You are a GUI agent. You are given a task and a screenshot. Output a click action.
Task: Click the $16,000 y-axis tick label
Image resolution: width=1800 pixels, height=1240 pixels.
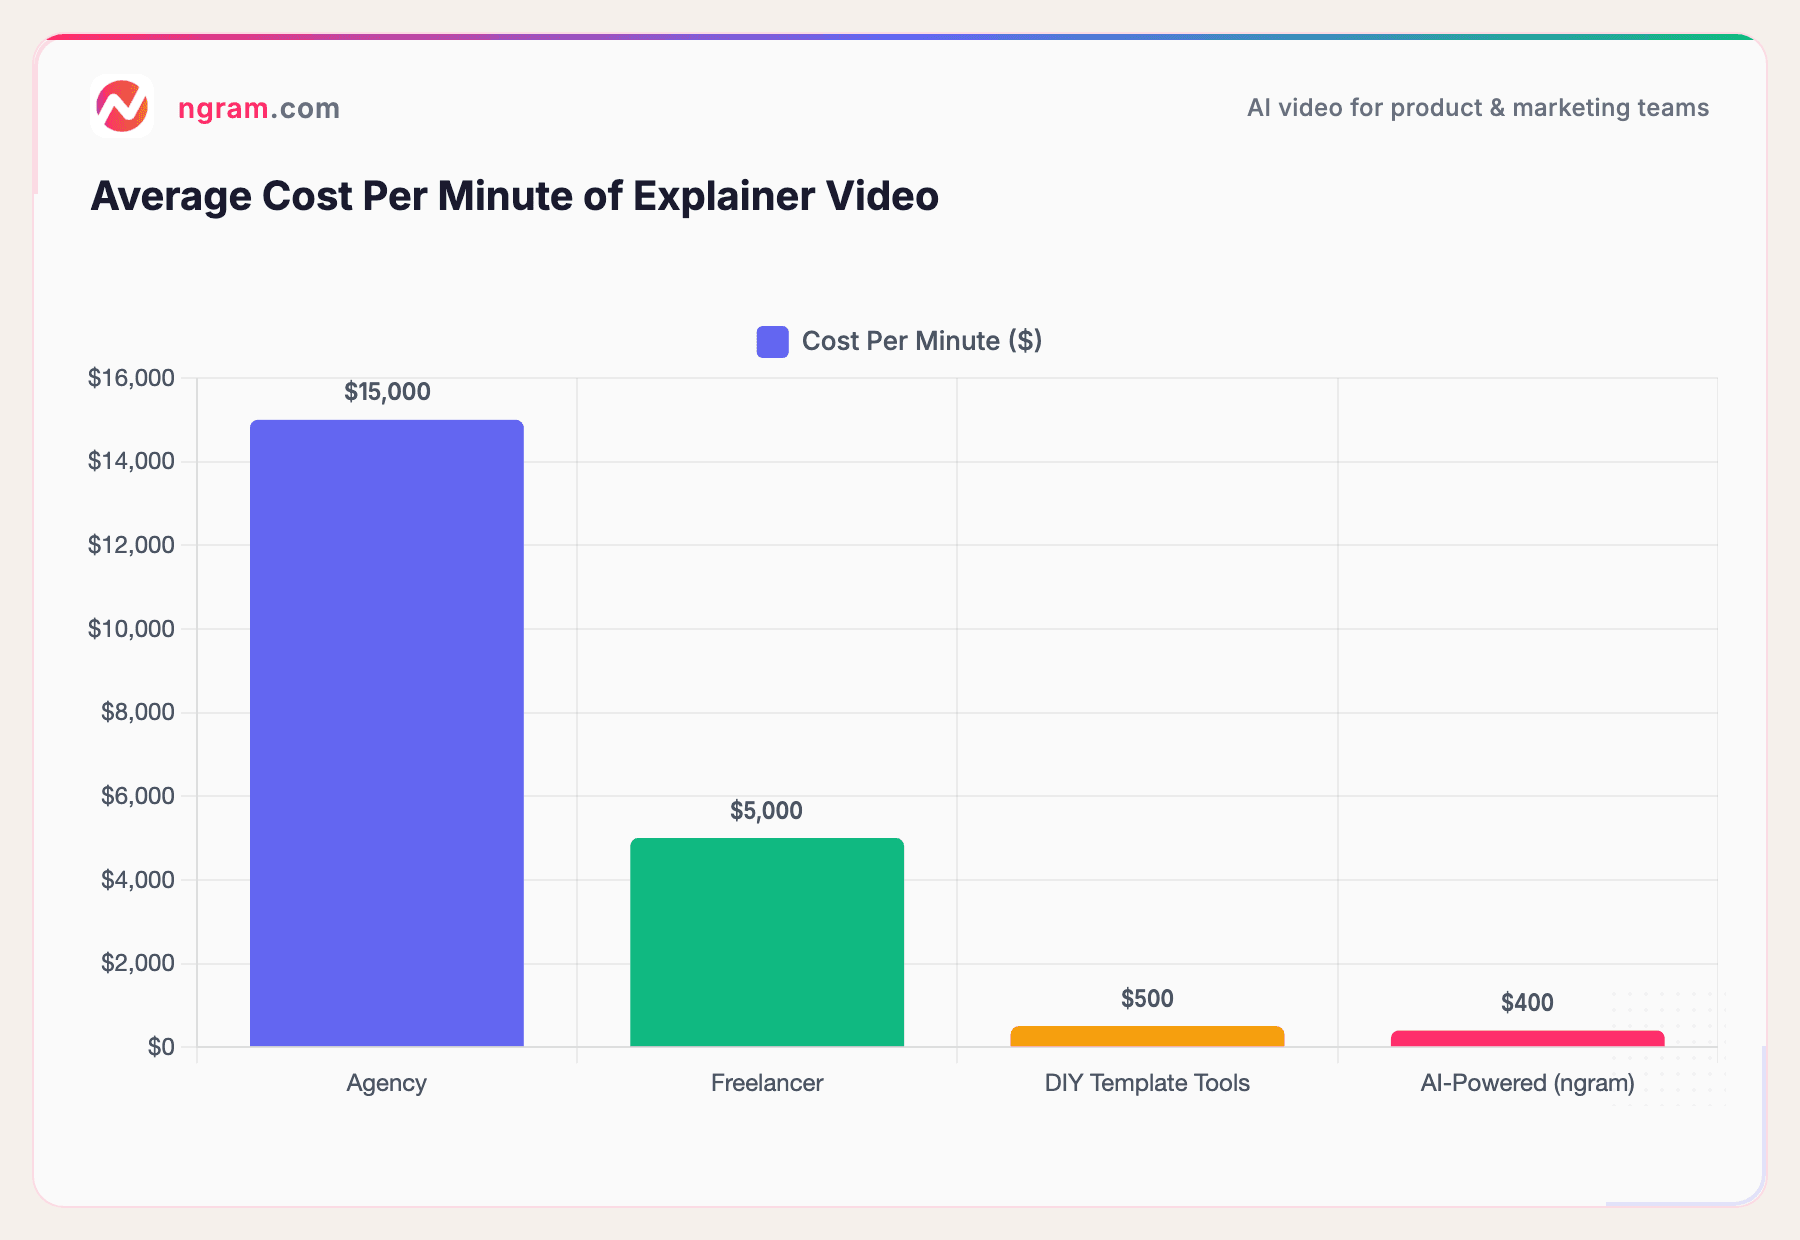pos(129,378)
